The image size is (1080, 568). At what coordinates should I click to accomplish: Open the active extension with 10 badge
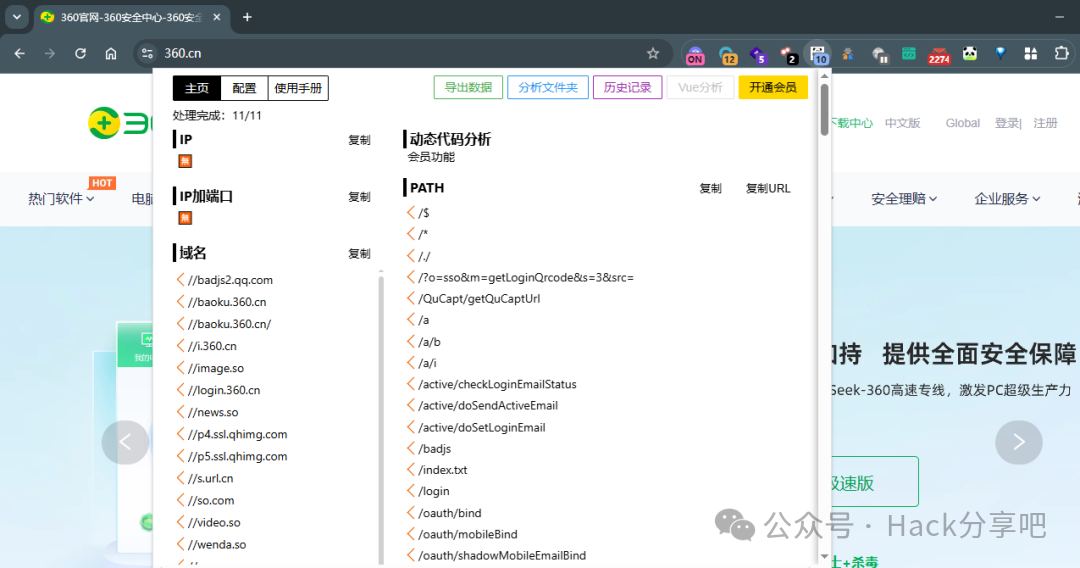(x=818, y=54)
